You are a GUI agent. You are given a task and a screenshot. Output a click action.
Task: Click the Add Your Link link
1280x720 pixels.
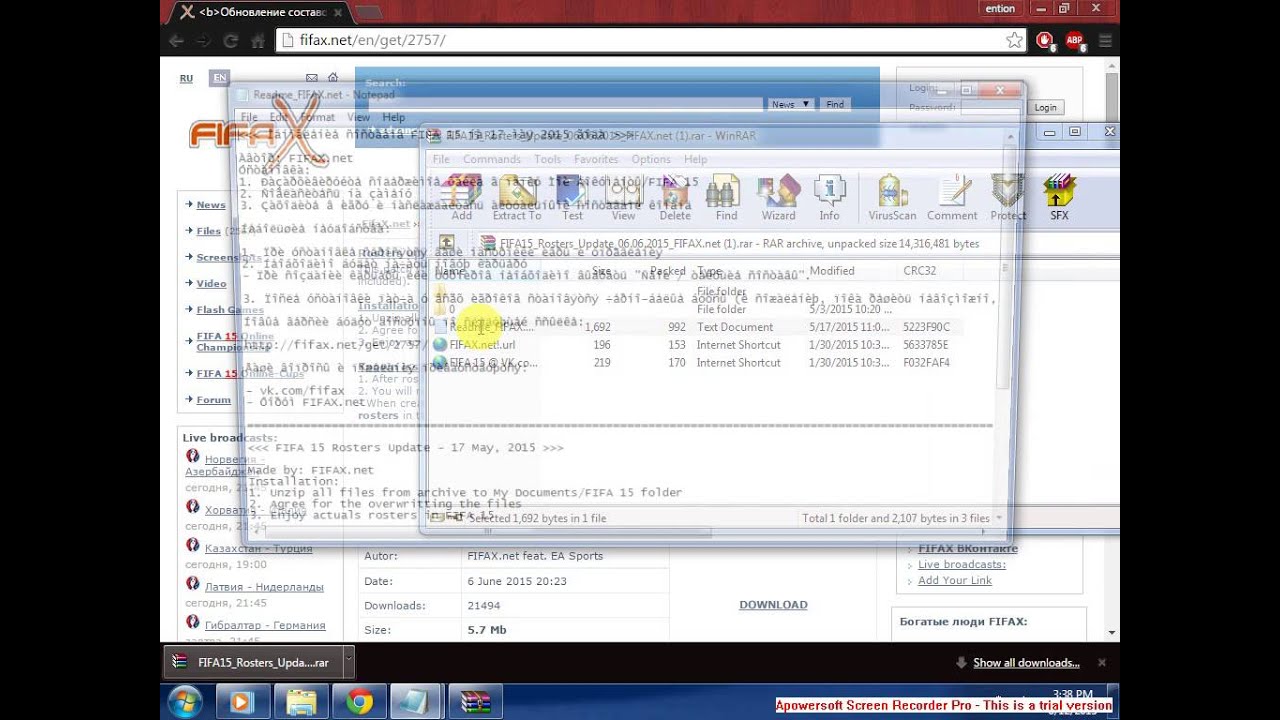click(x=955, y=580)
